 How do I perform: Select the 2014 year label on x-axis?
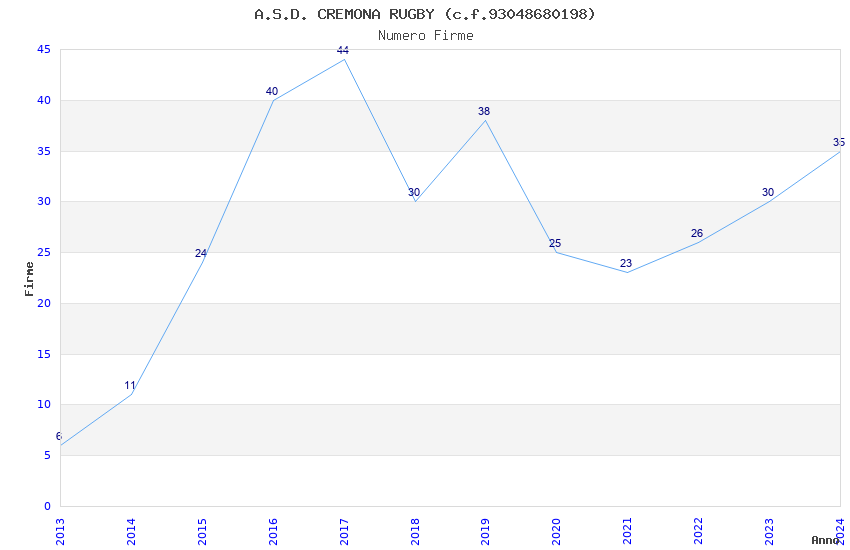click(131, 532)
